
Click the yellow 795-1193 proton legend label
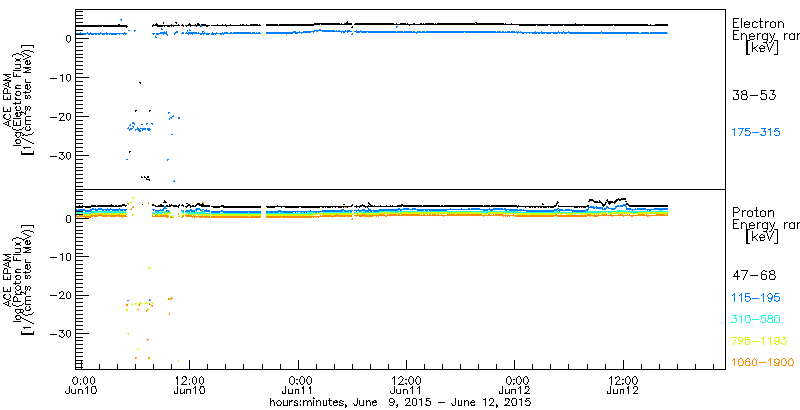(x=760, y=341)
